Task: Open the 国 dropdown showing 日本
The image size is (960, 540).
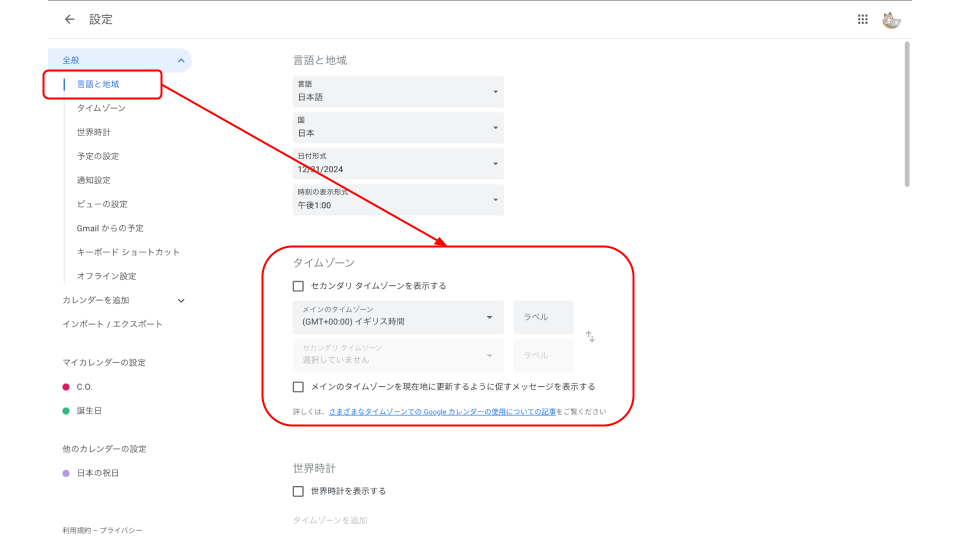Action: (x=398, y=128)
